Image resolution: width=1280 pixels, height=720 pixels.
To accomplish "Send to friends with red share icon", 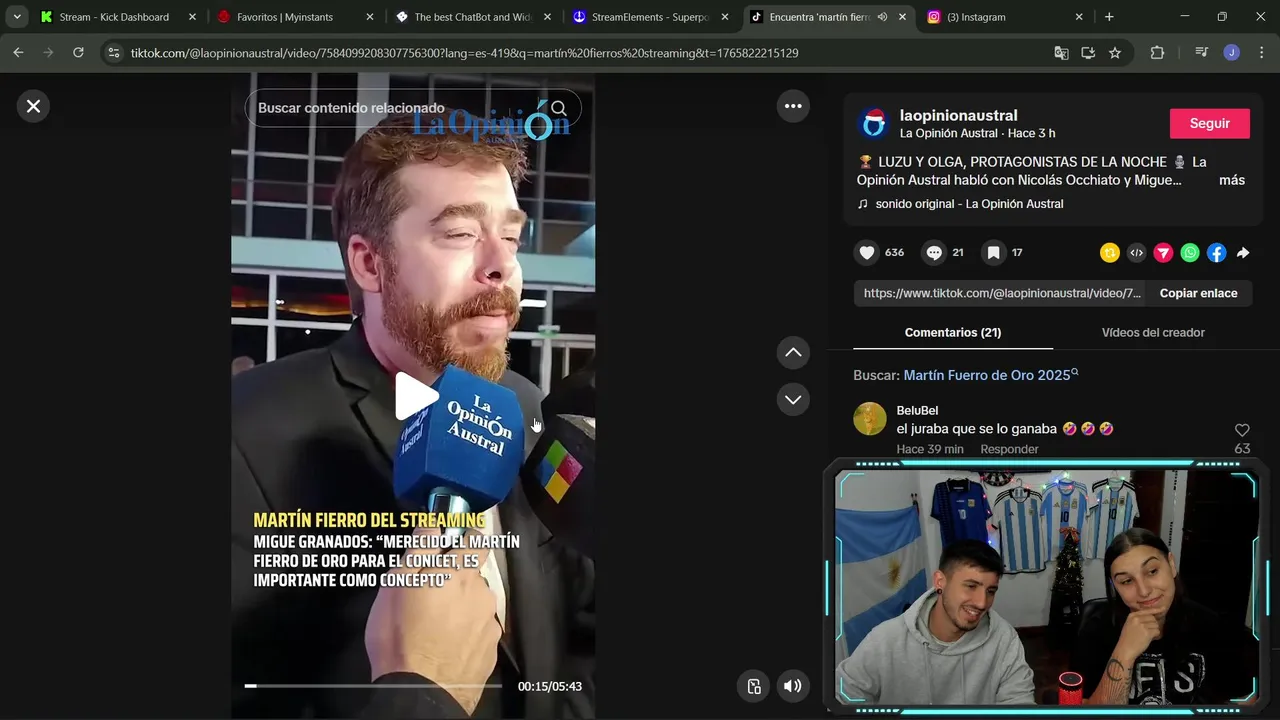I will point(1163,253).
